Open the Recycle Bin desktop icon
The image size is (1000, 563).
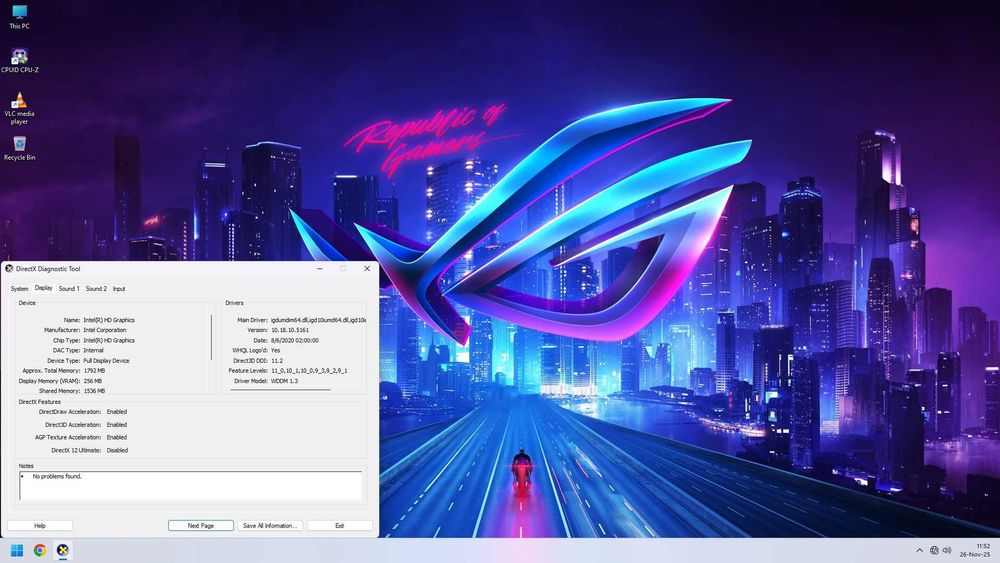click(19, 148)
